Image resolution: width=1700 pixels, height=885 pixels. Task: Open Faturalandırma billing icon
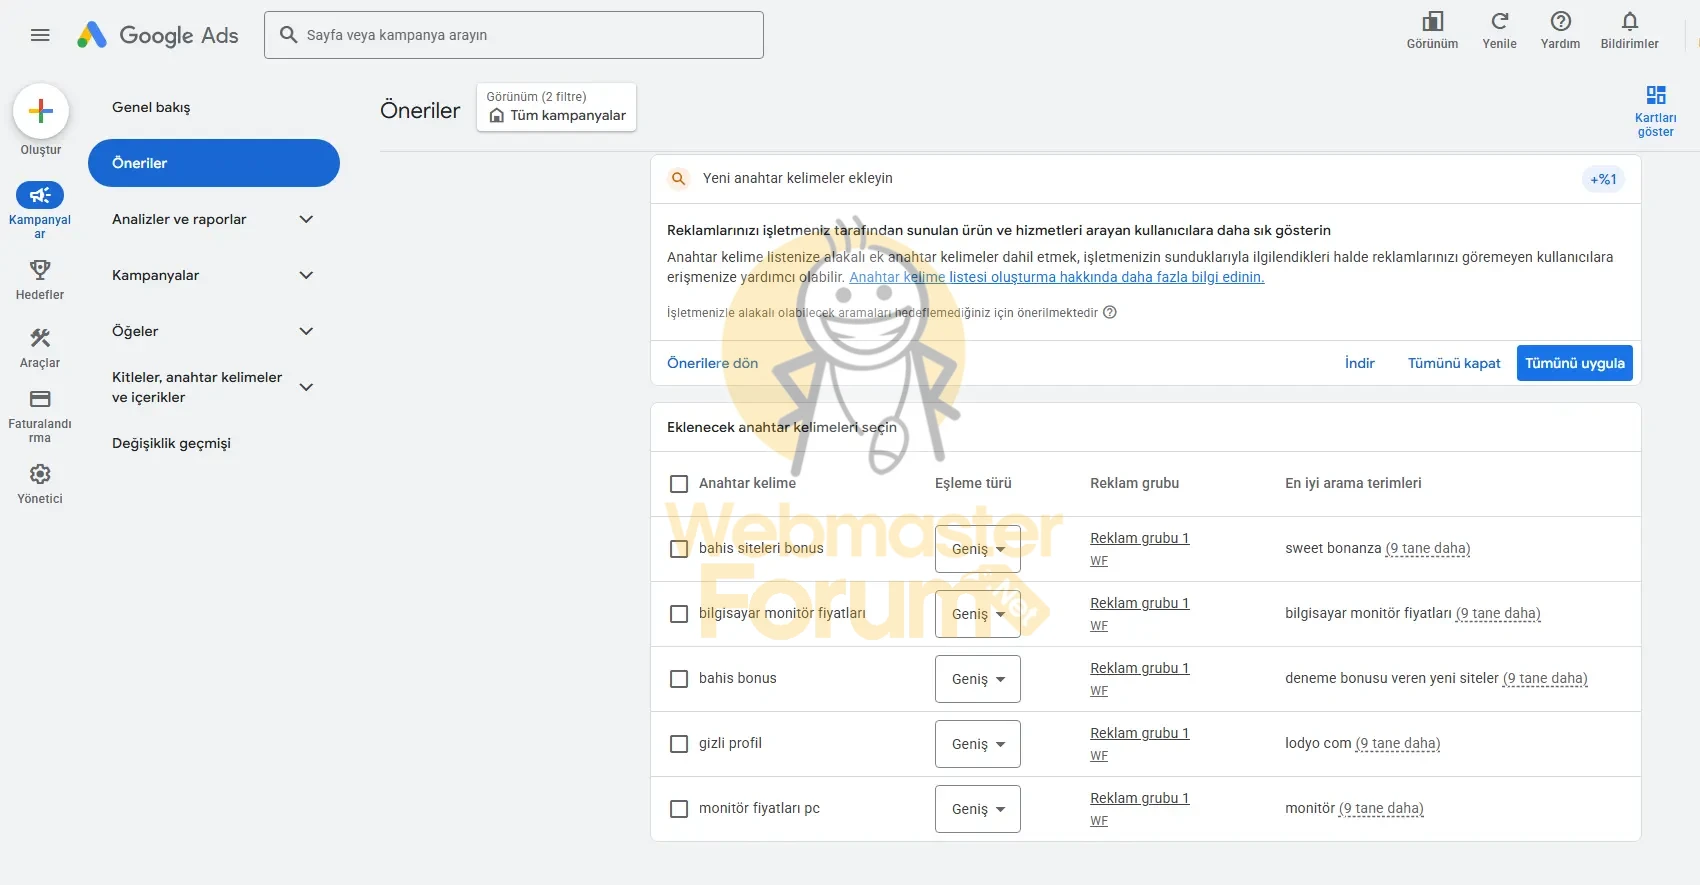(x=40, y=399)
